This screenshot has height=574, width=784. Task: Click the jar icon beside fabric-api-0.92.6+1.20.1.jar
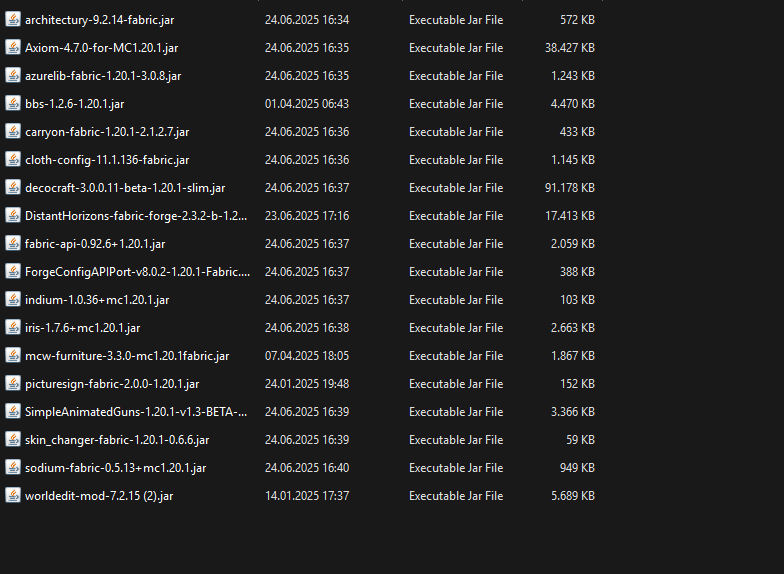[13, 244]
